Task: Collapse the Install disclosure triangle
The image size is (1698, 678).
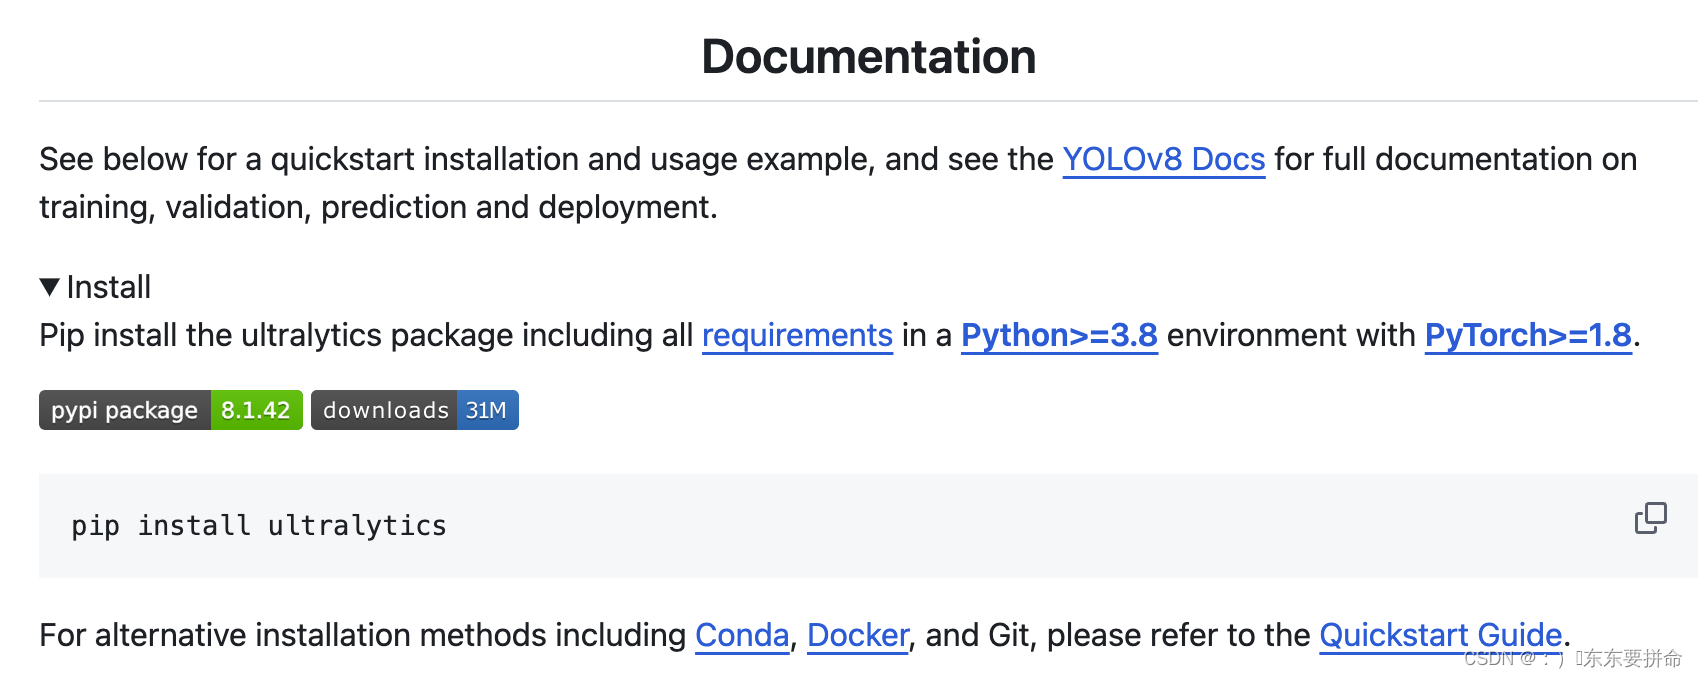Action: tap(49, 288)
